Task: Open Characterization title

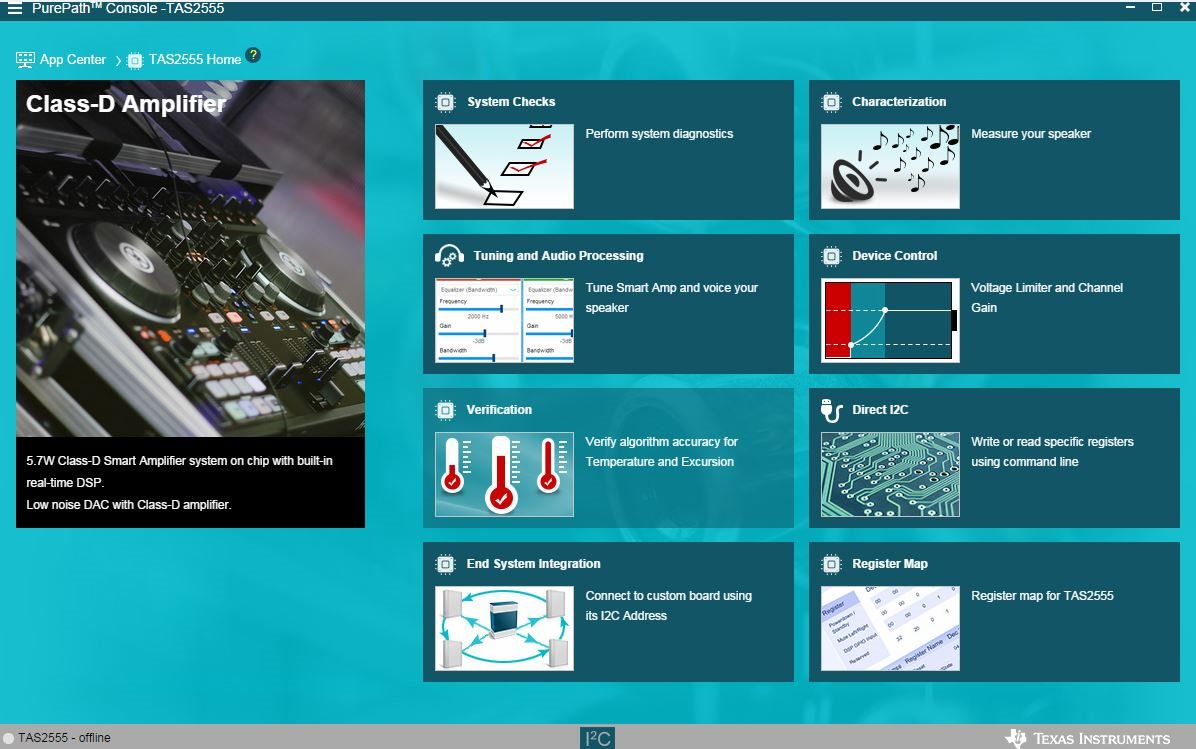Action: click(899, 101)
